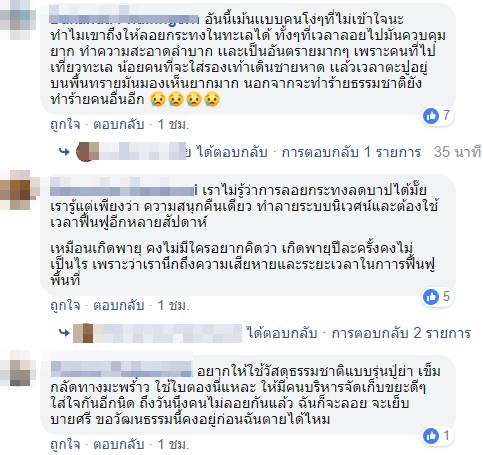Click ตอบกลับ under the first comment
This screenshot has height=455, width=483.
click(x=119, y=125)
